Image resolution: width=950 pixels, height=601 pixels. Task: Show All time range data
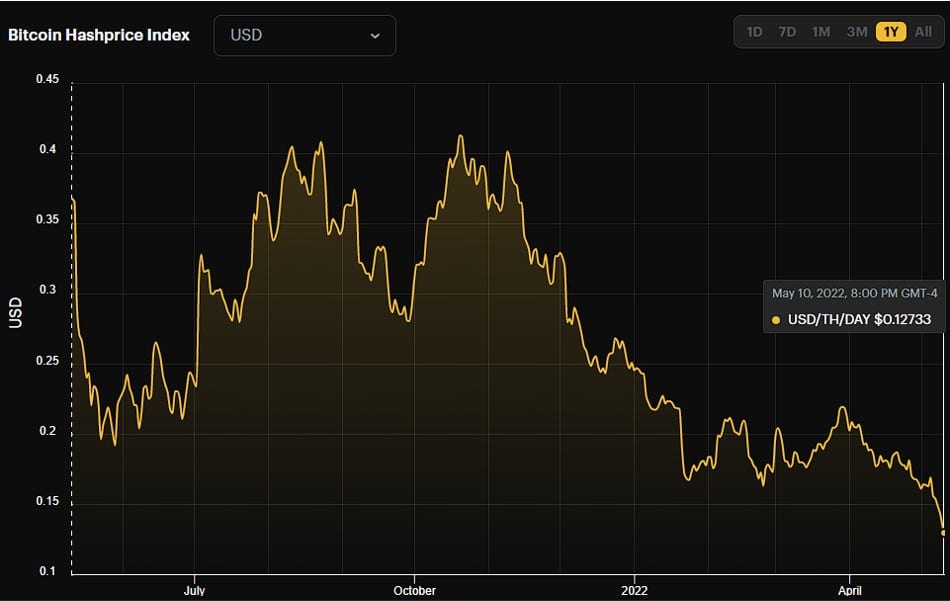coord(923,32)
